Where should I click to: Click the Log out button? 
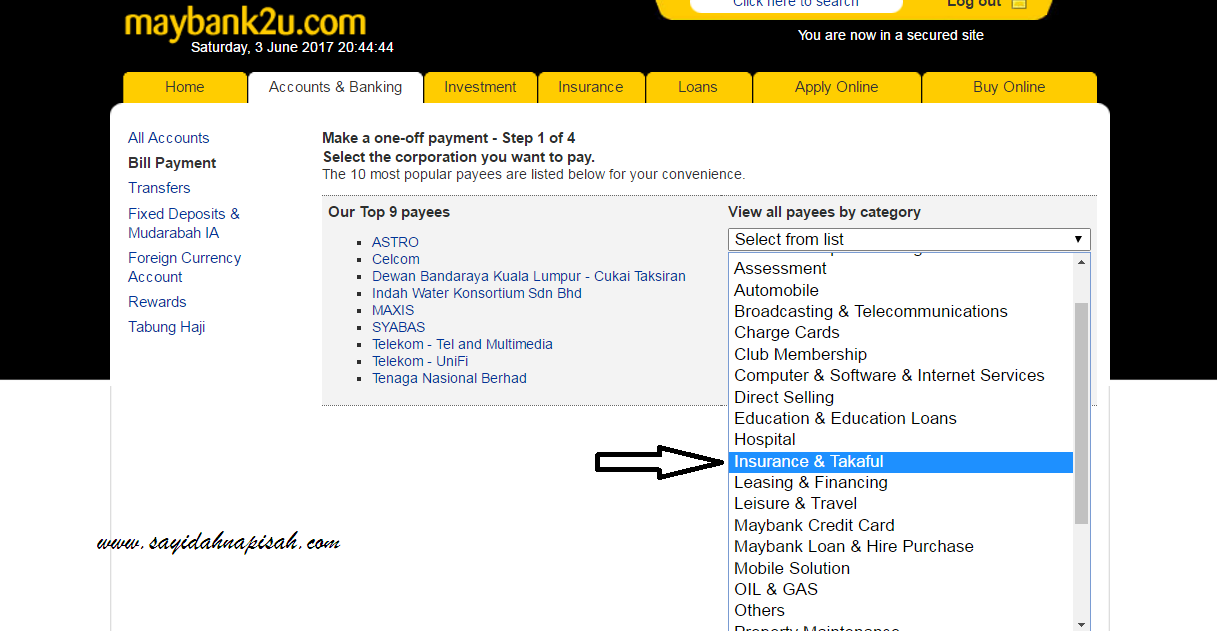click(987, 5)
